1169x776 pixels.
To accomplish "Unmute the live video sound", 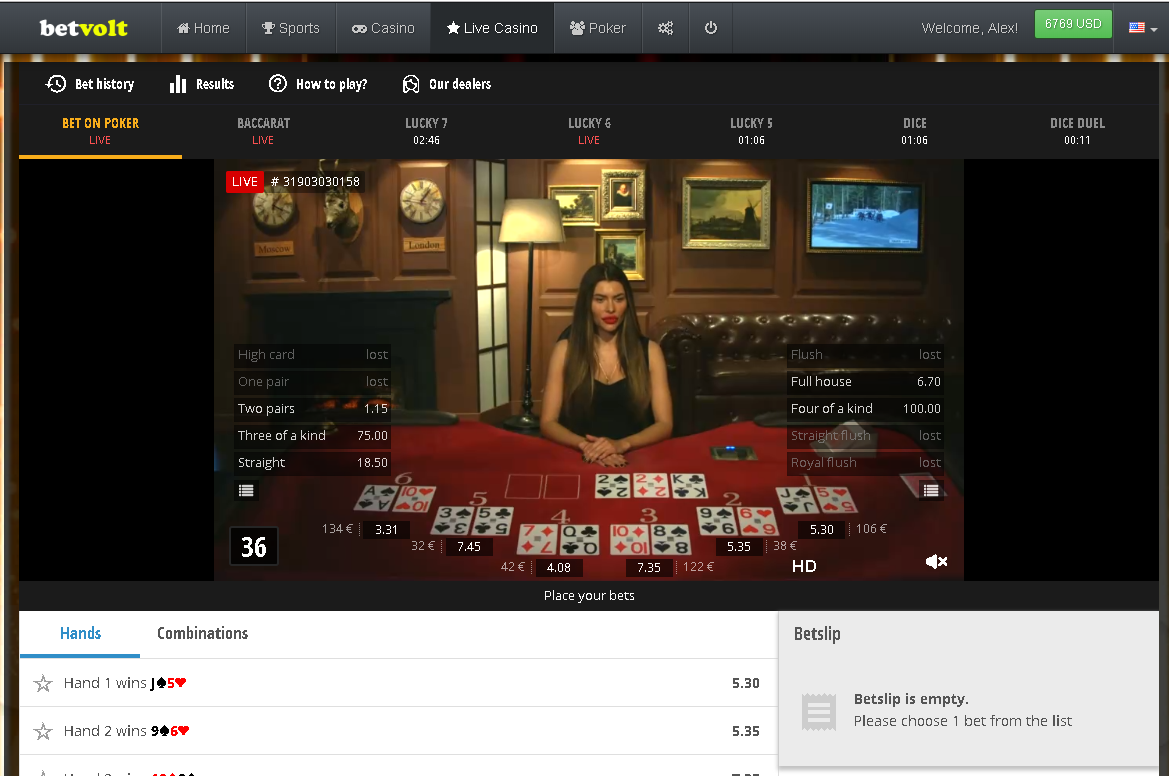I will pyautogui.click(x=936, y=562).
